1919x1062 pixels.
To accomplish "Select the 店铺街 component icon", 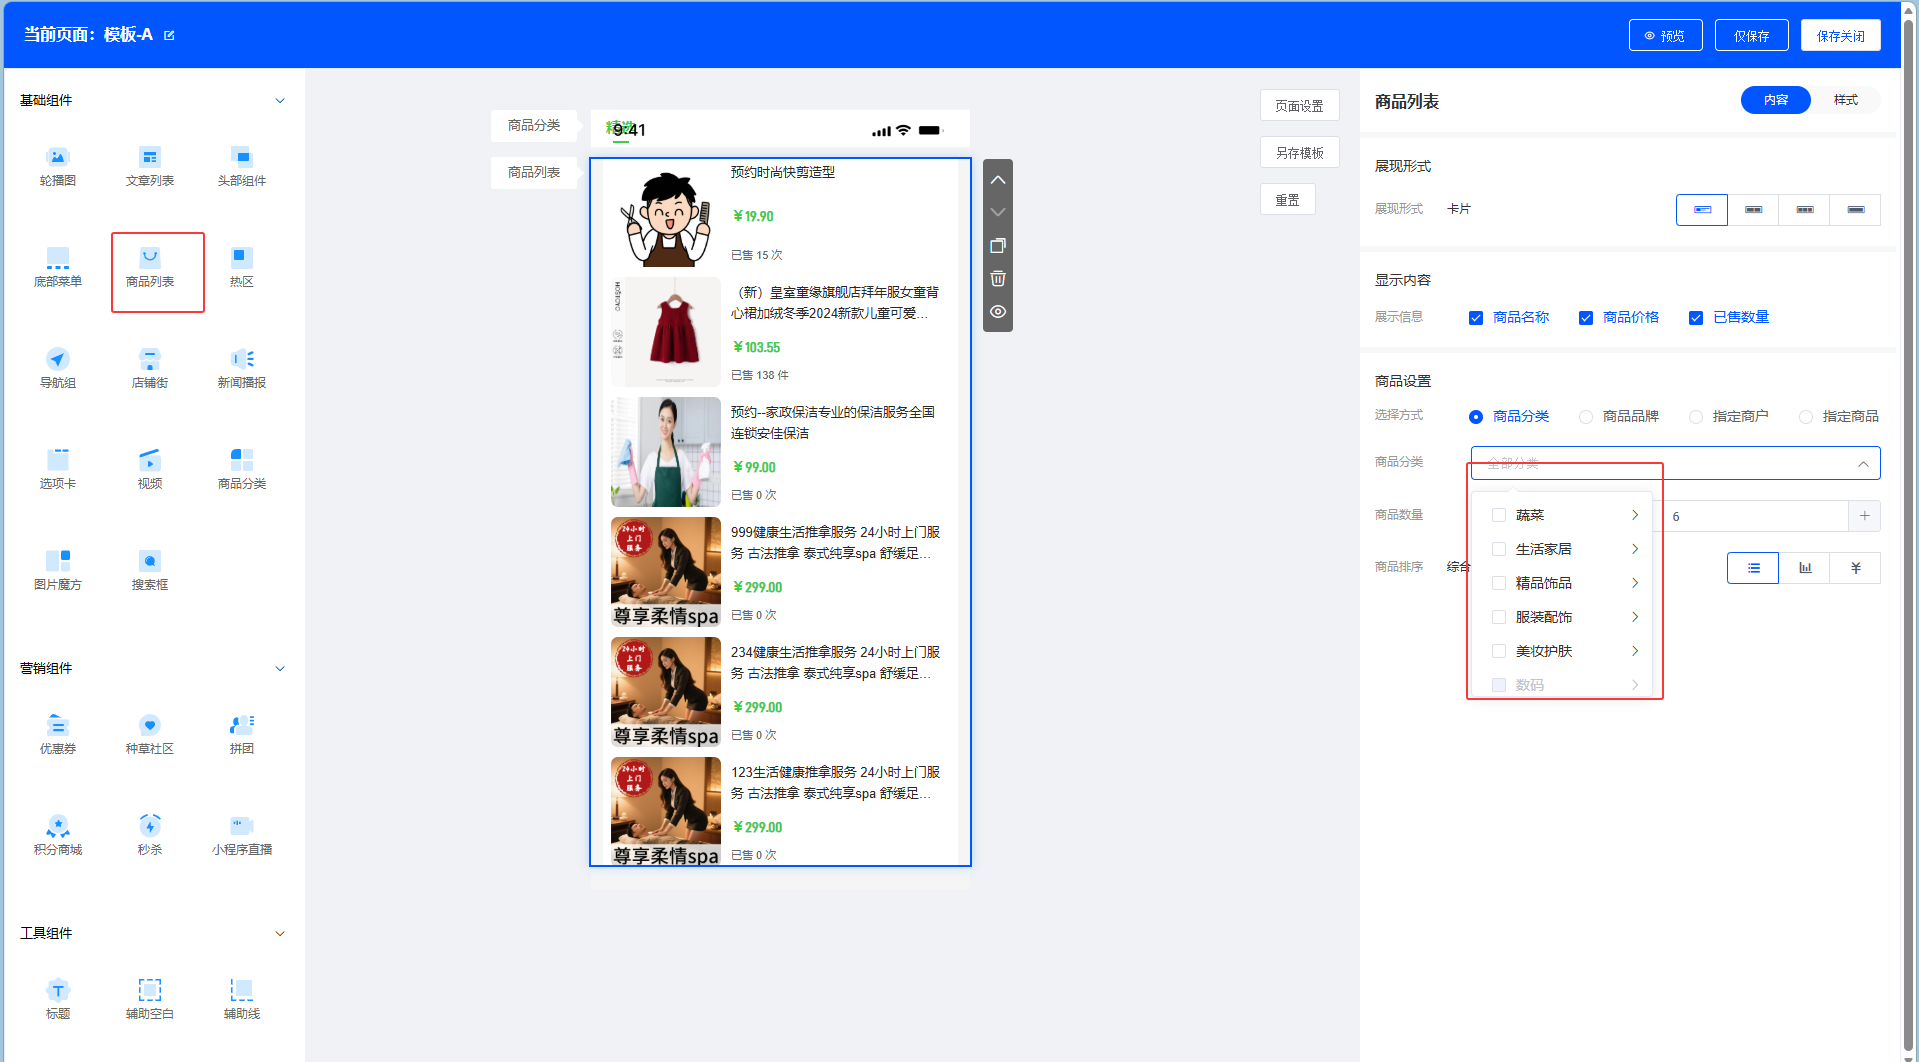I will pos(150,368).
